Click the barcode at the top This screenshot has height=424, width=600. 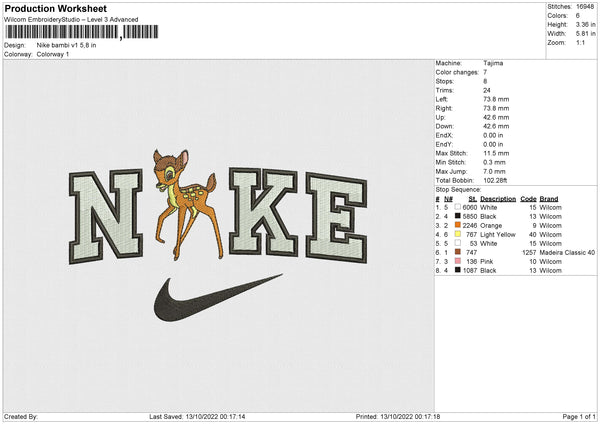pos(82,32)
